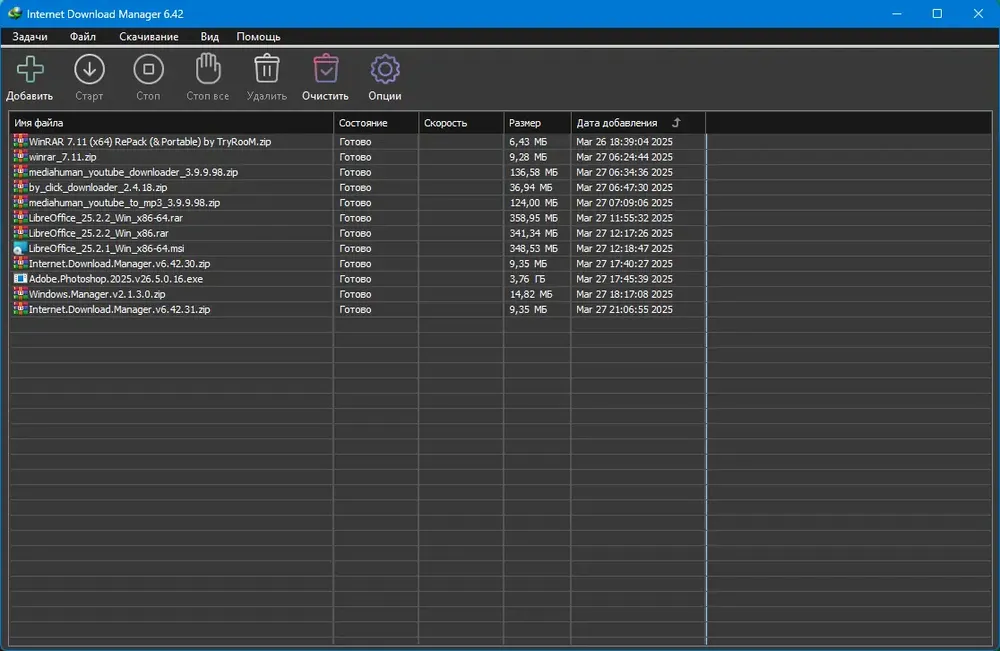The image size is (1000, 651).
Task: Click the IDM logo in the title bar
Action: click(14, 13)
